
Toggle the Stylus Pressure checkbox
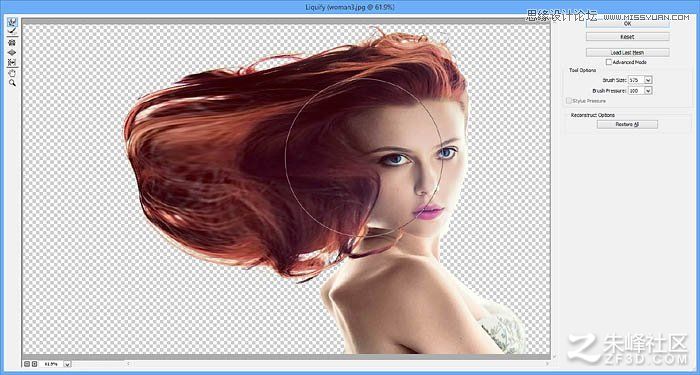pyautogui.click(x=569, y=101)
